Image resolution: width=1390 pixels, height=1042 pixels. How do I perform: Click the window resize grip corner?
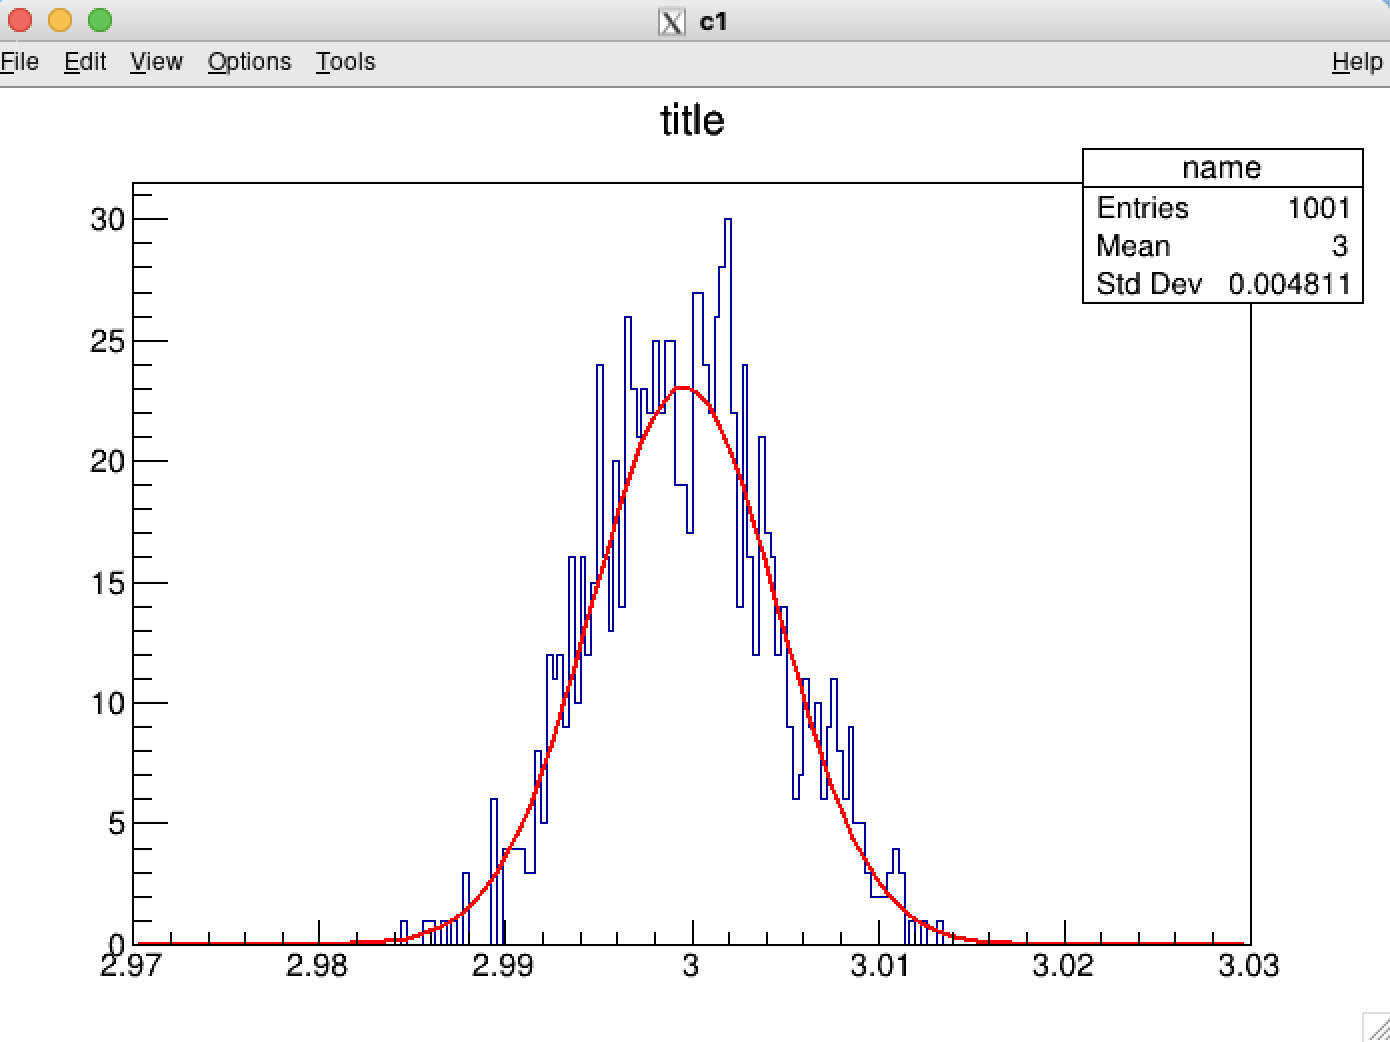(1376, 1028)
